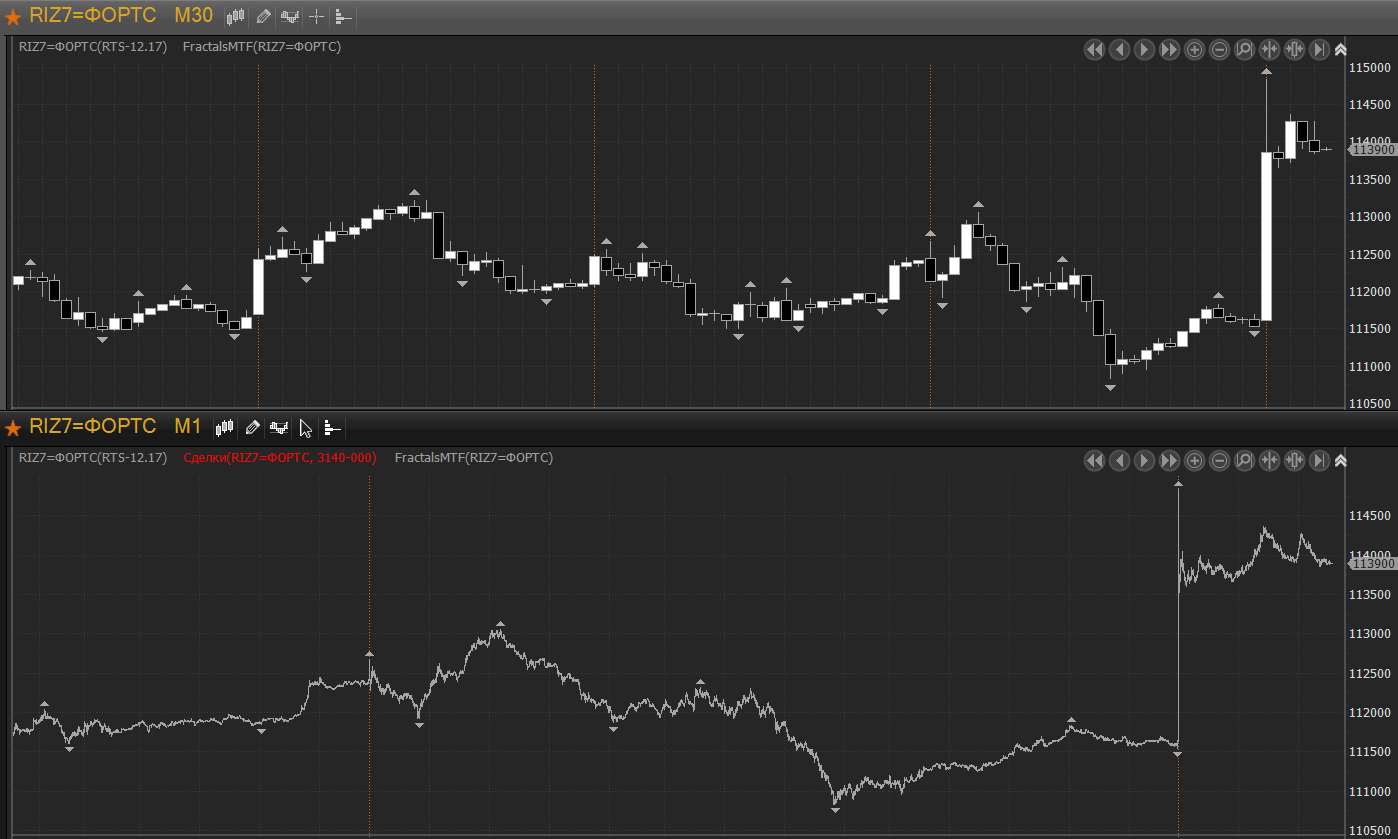The width and height of the screenshot is (1398, 839).
Task: Click FractalsMTF indicator label in M30 chart
Action: tap(262, 47)
